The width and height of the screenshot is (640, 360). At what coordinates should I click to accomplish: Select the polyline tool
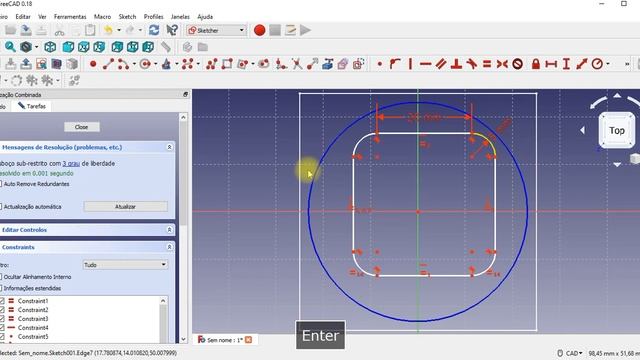click(x=212, y=64)
